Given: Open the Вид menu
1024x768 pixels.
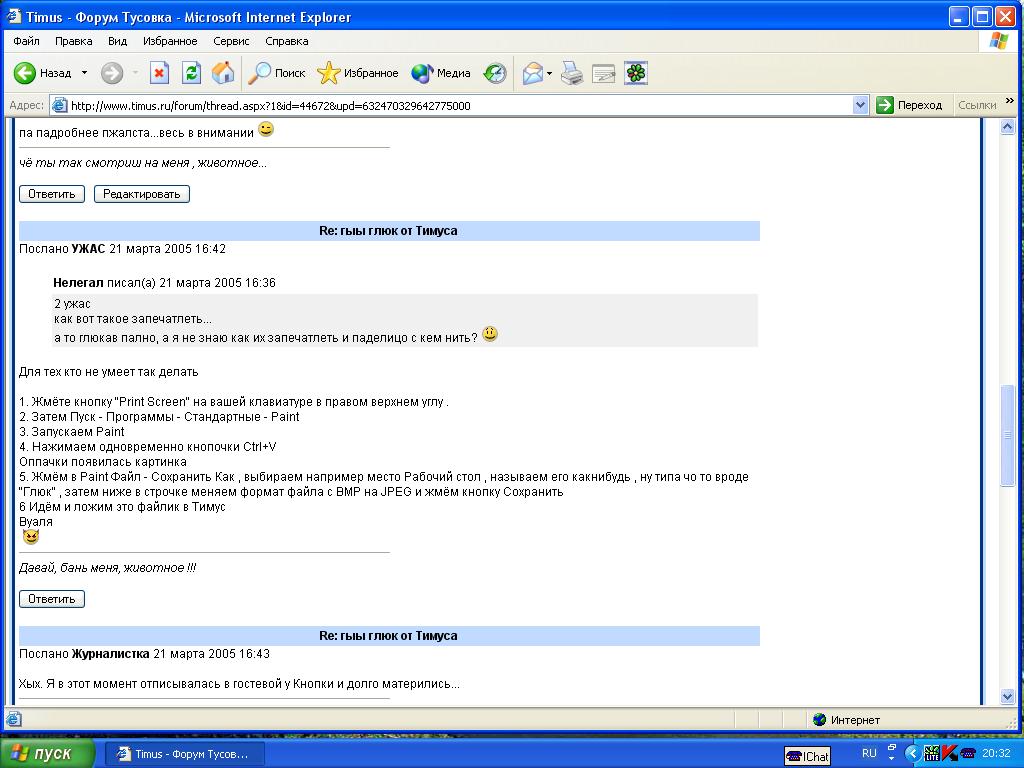Looking at the screenshot, I should click(x=117, y=41).
